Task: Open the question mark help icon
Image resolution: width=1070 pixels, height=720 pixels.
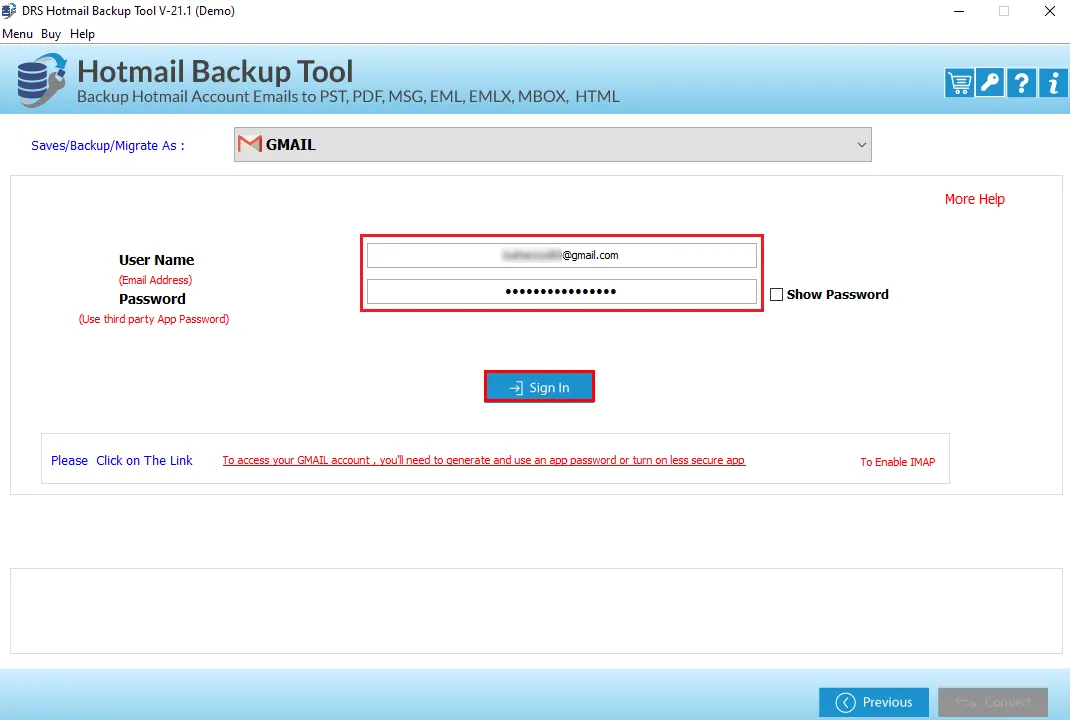Action: point(1021,83)
